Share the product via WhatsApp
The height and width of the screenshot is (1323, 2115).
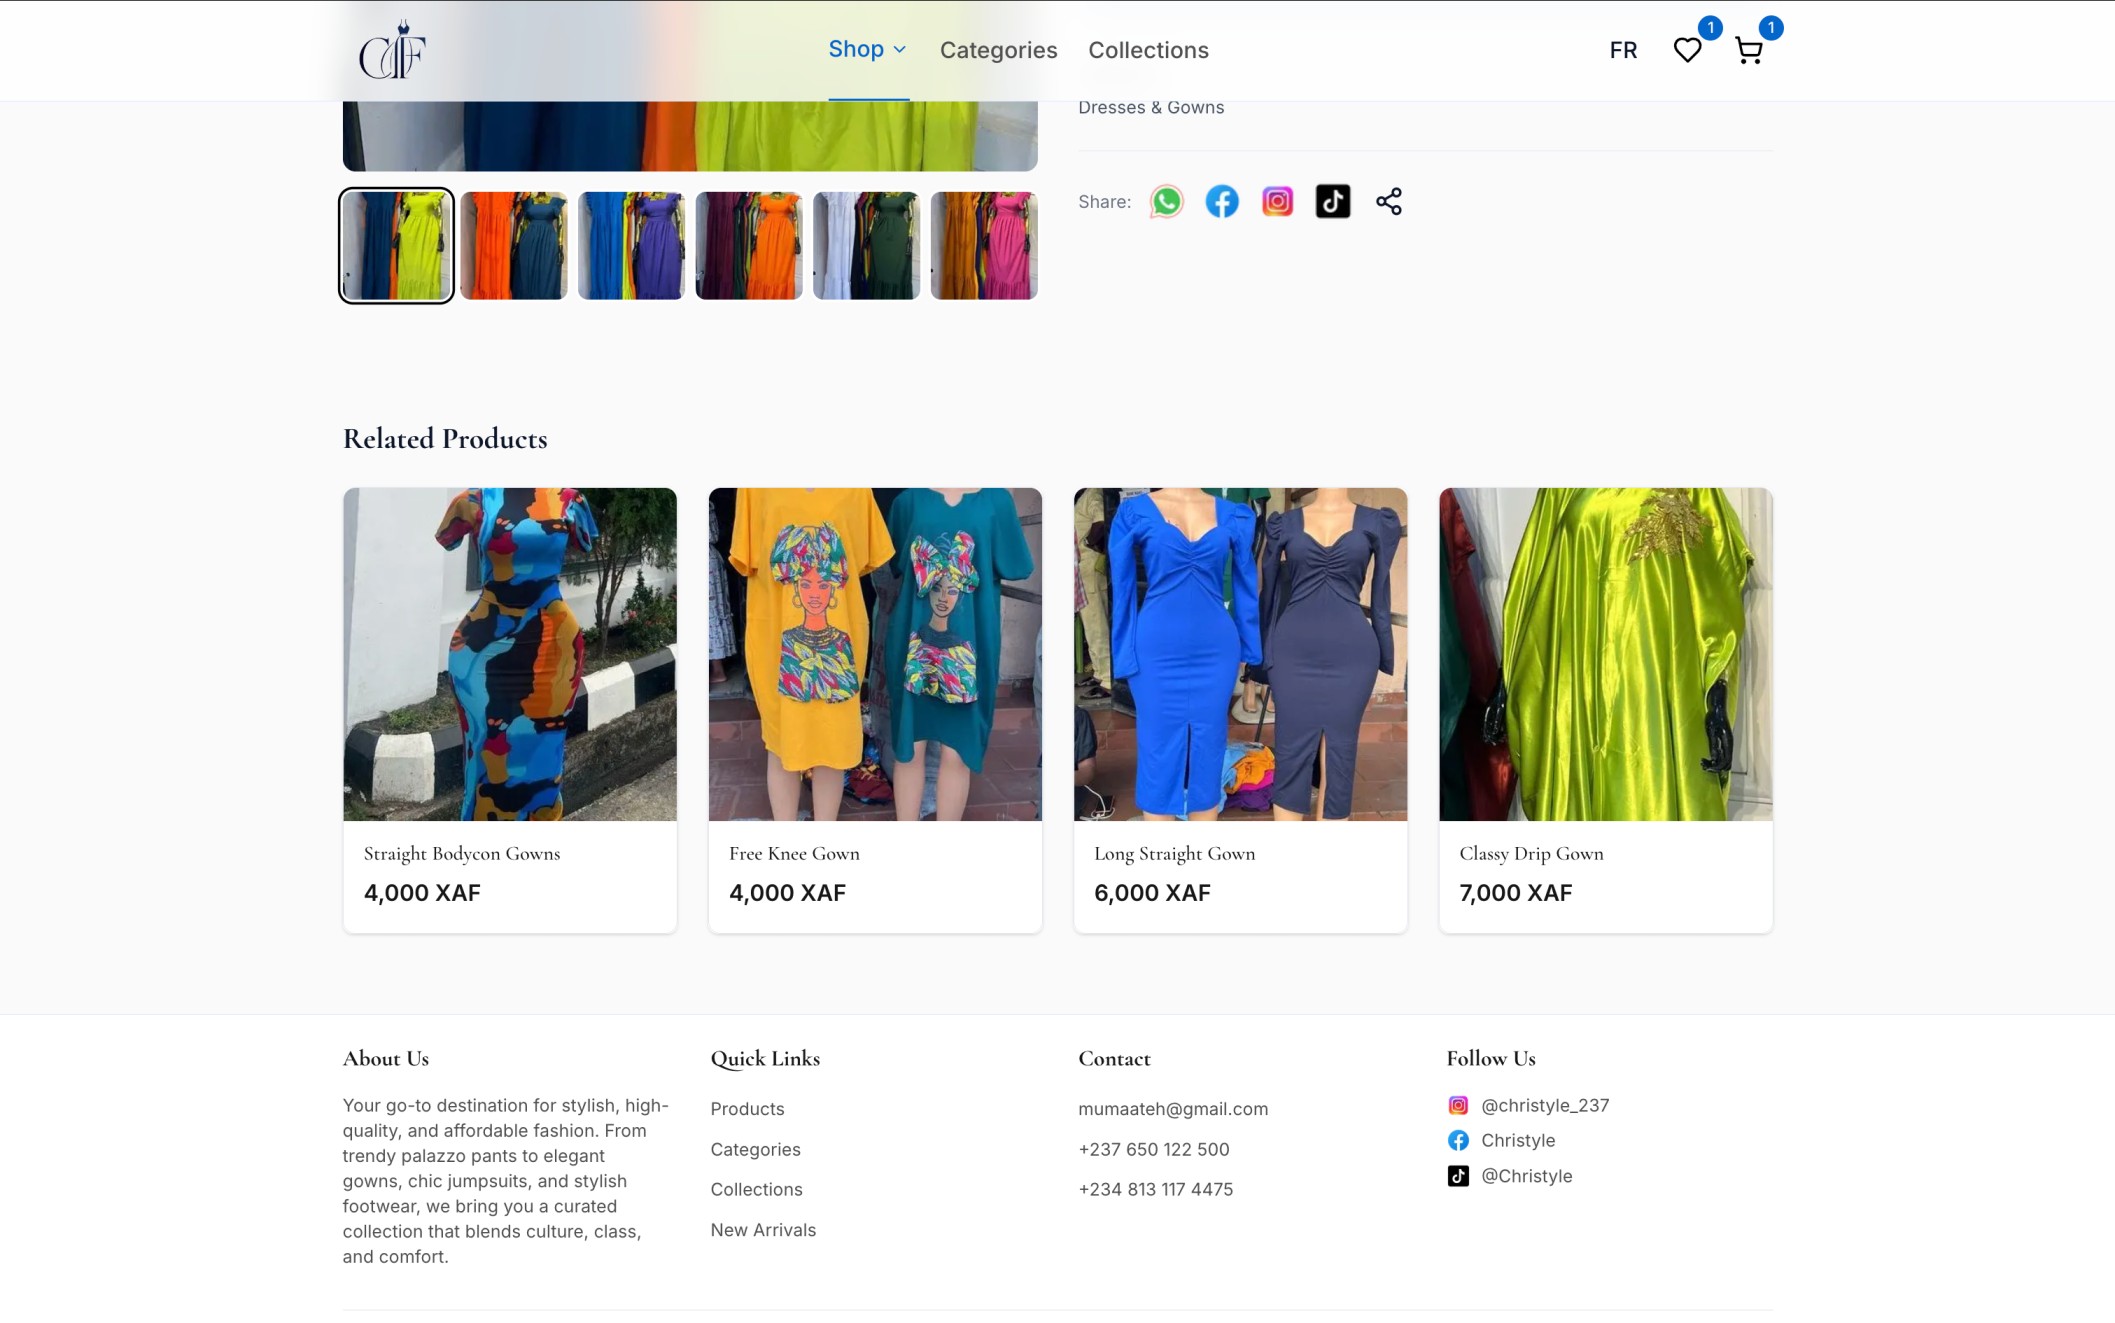click(x=1166, y=201)
